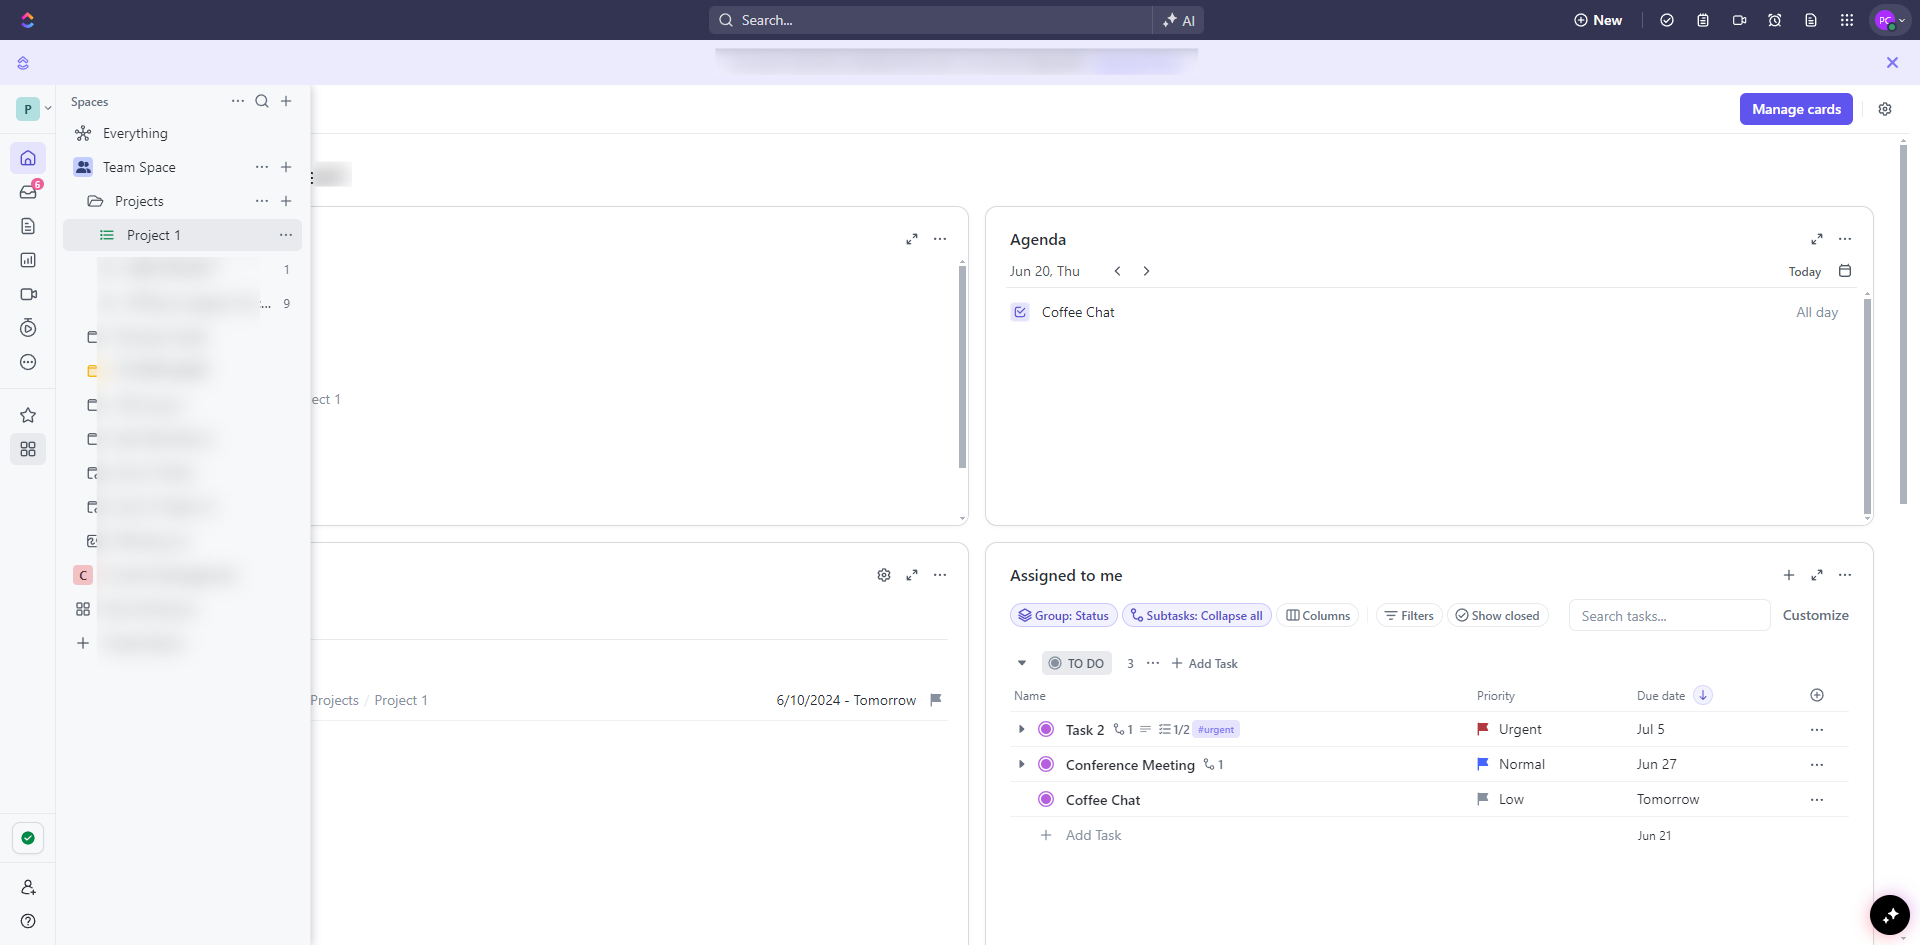The width and height of the screenshot is (1920, 945).
Task: Expand the Agenda card to full screen
Action: point(1817,239)
